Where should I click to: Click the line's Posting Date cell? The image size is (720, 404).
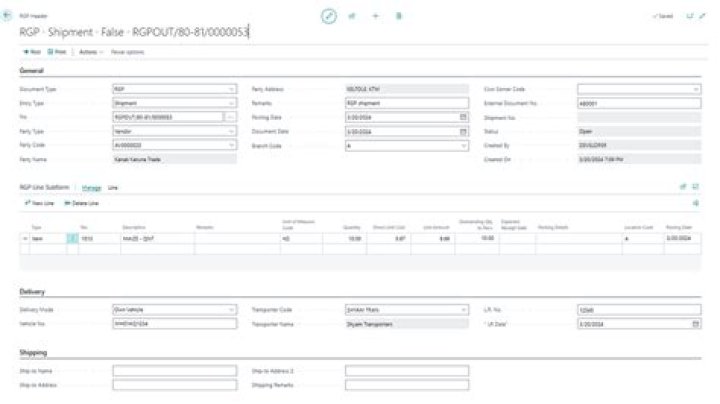coord(682,239)
